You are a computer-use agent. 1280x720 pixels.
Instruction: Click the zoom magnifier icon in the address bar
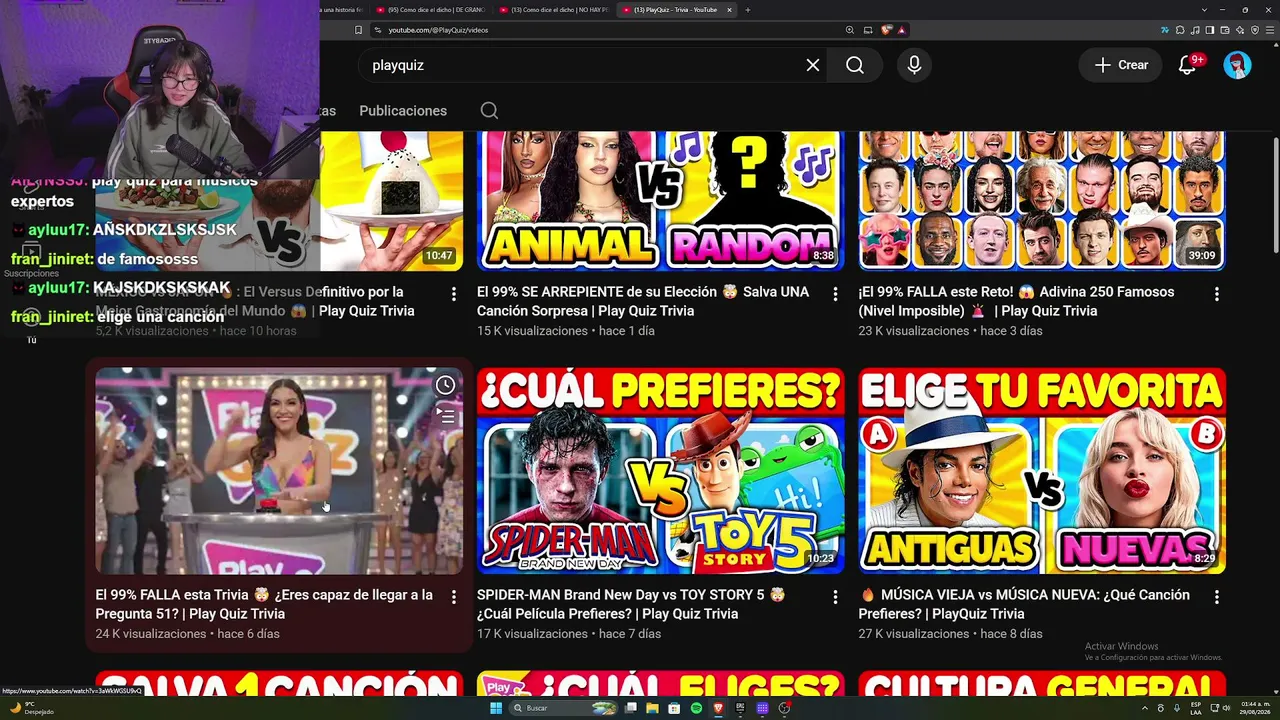[849, 30]
